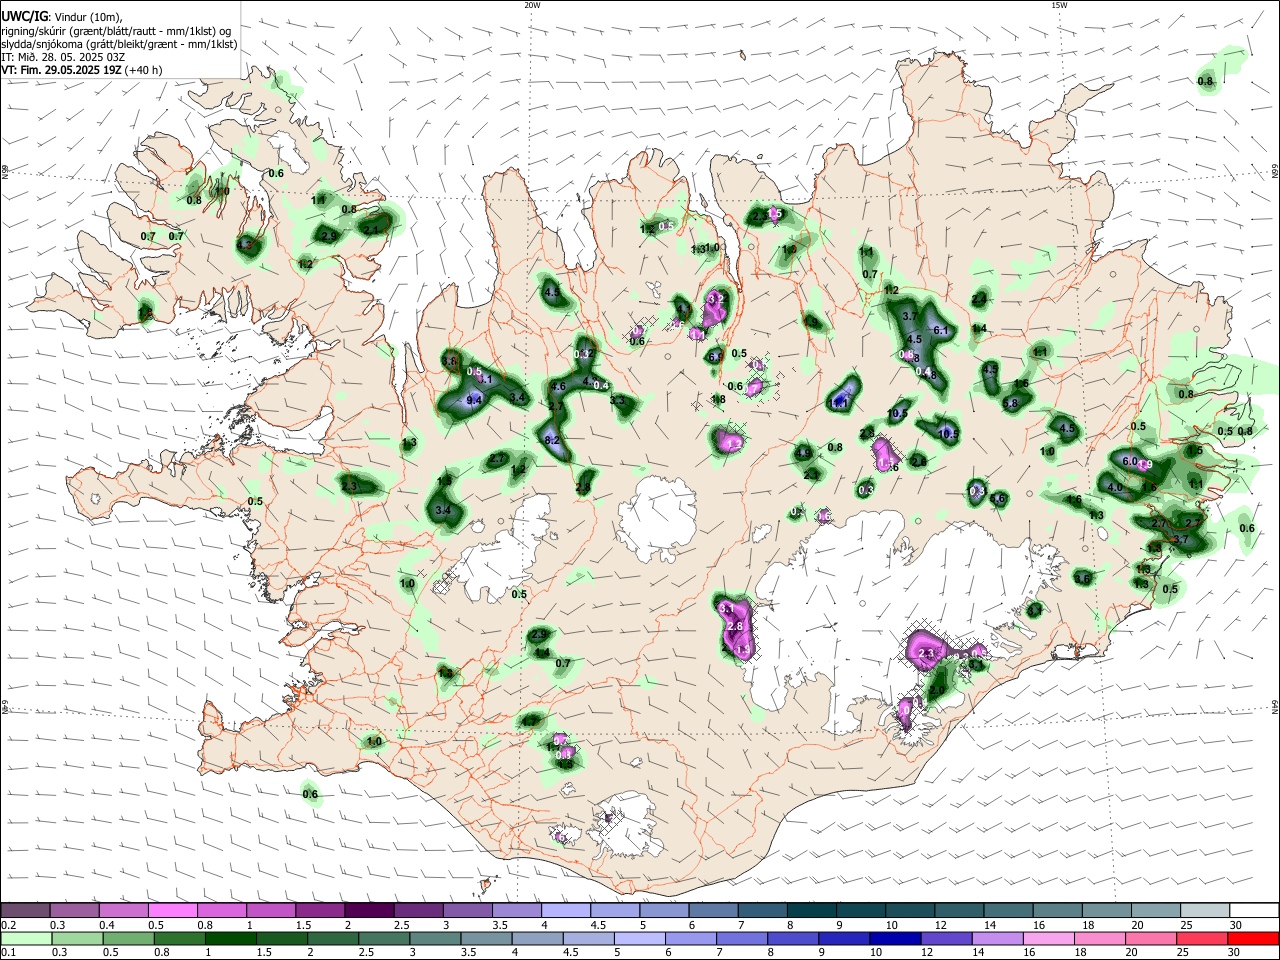Click the precipitation value '6.1' on the map
This screenshot has width=1280, height=960.
point(940,330)
